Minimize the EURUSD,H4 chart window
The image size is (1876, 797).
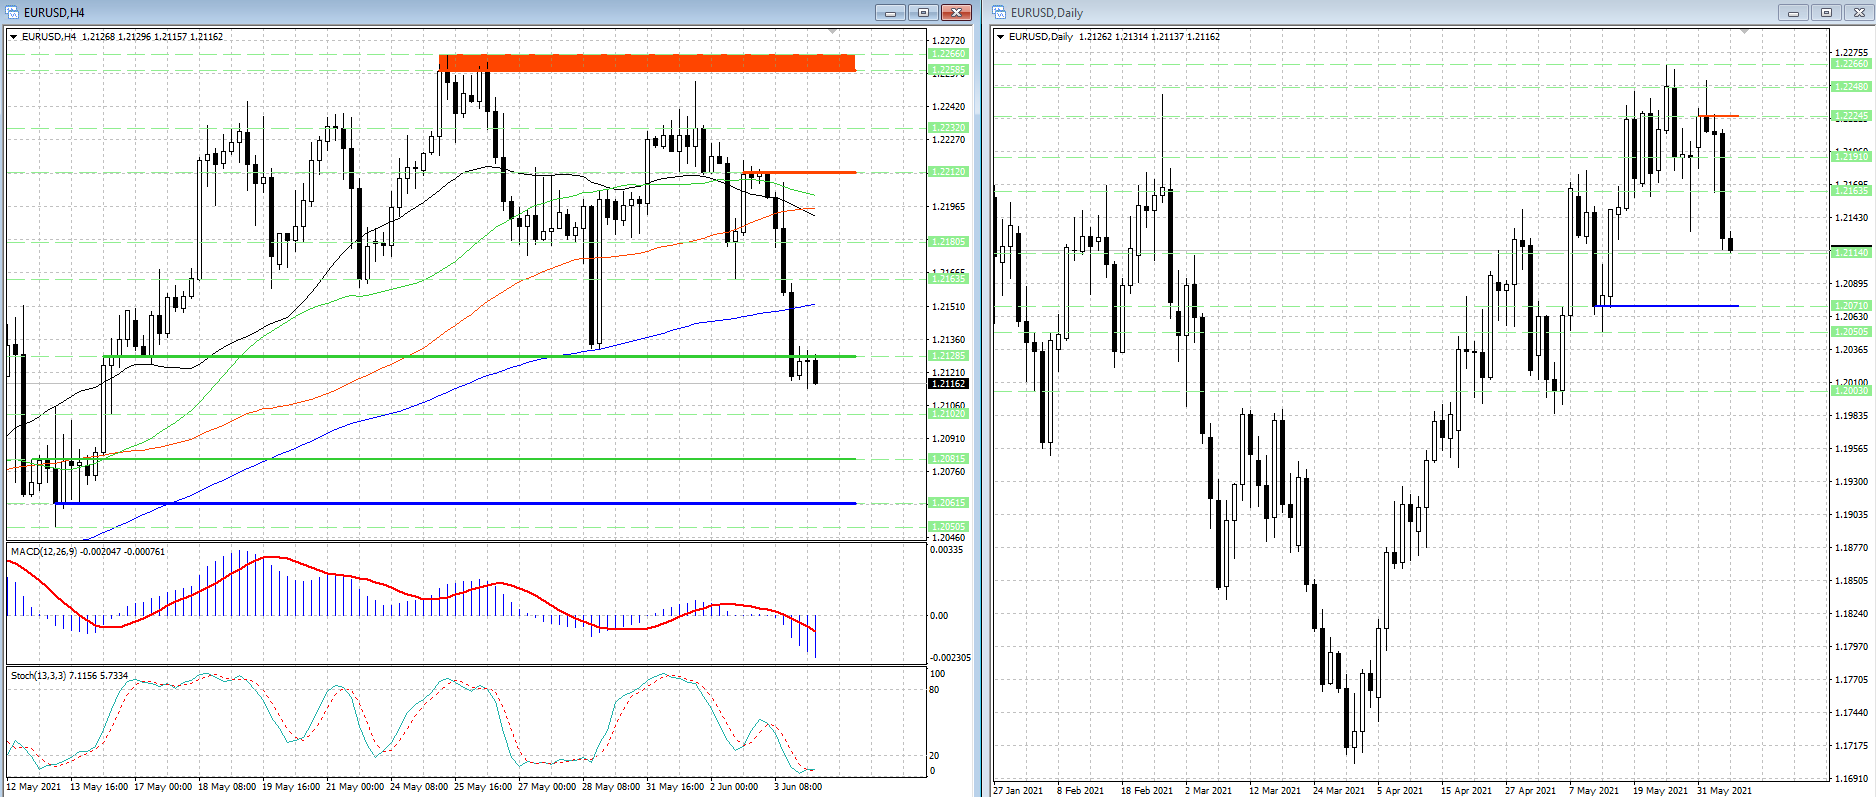[889, 12]
